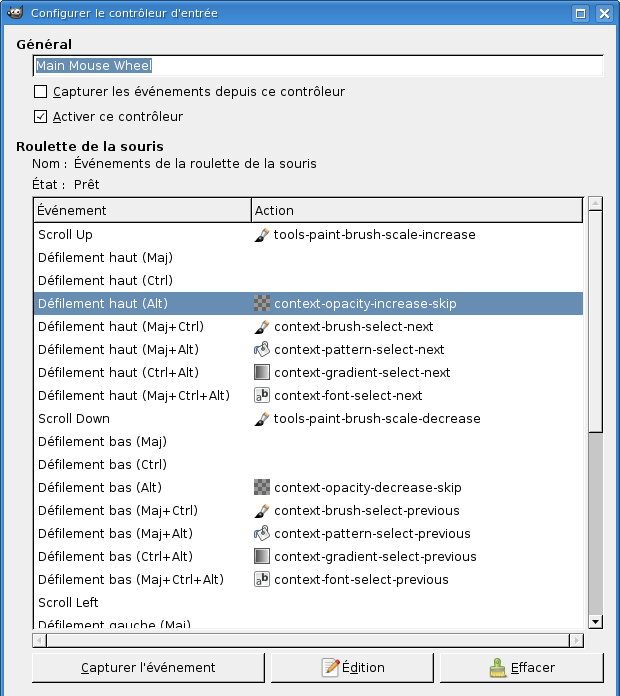The width and height of the screenshot is (620, 696).
Task: Click the pattern icon for context-pattern-select-next
Action: point(262,350)
